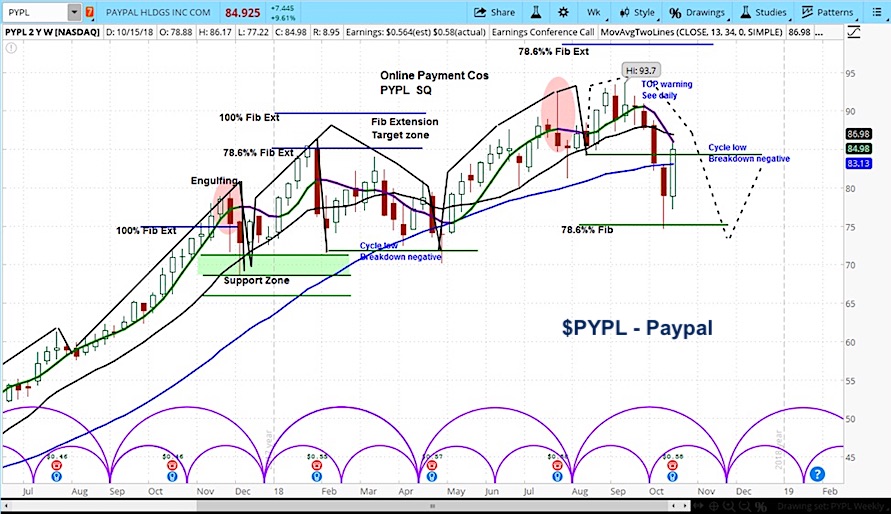Select the $PYPL - Paypal chart title text
This screenshot has width=891, height=514.
(x=637, y=328)
